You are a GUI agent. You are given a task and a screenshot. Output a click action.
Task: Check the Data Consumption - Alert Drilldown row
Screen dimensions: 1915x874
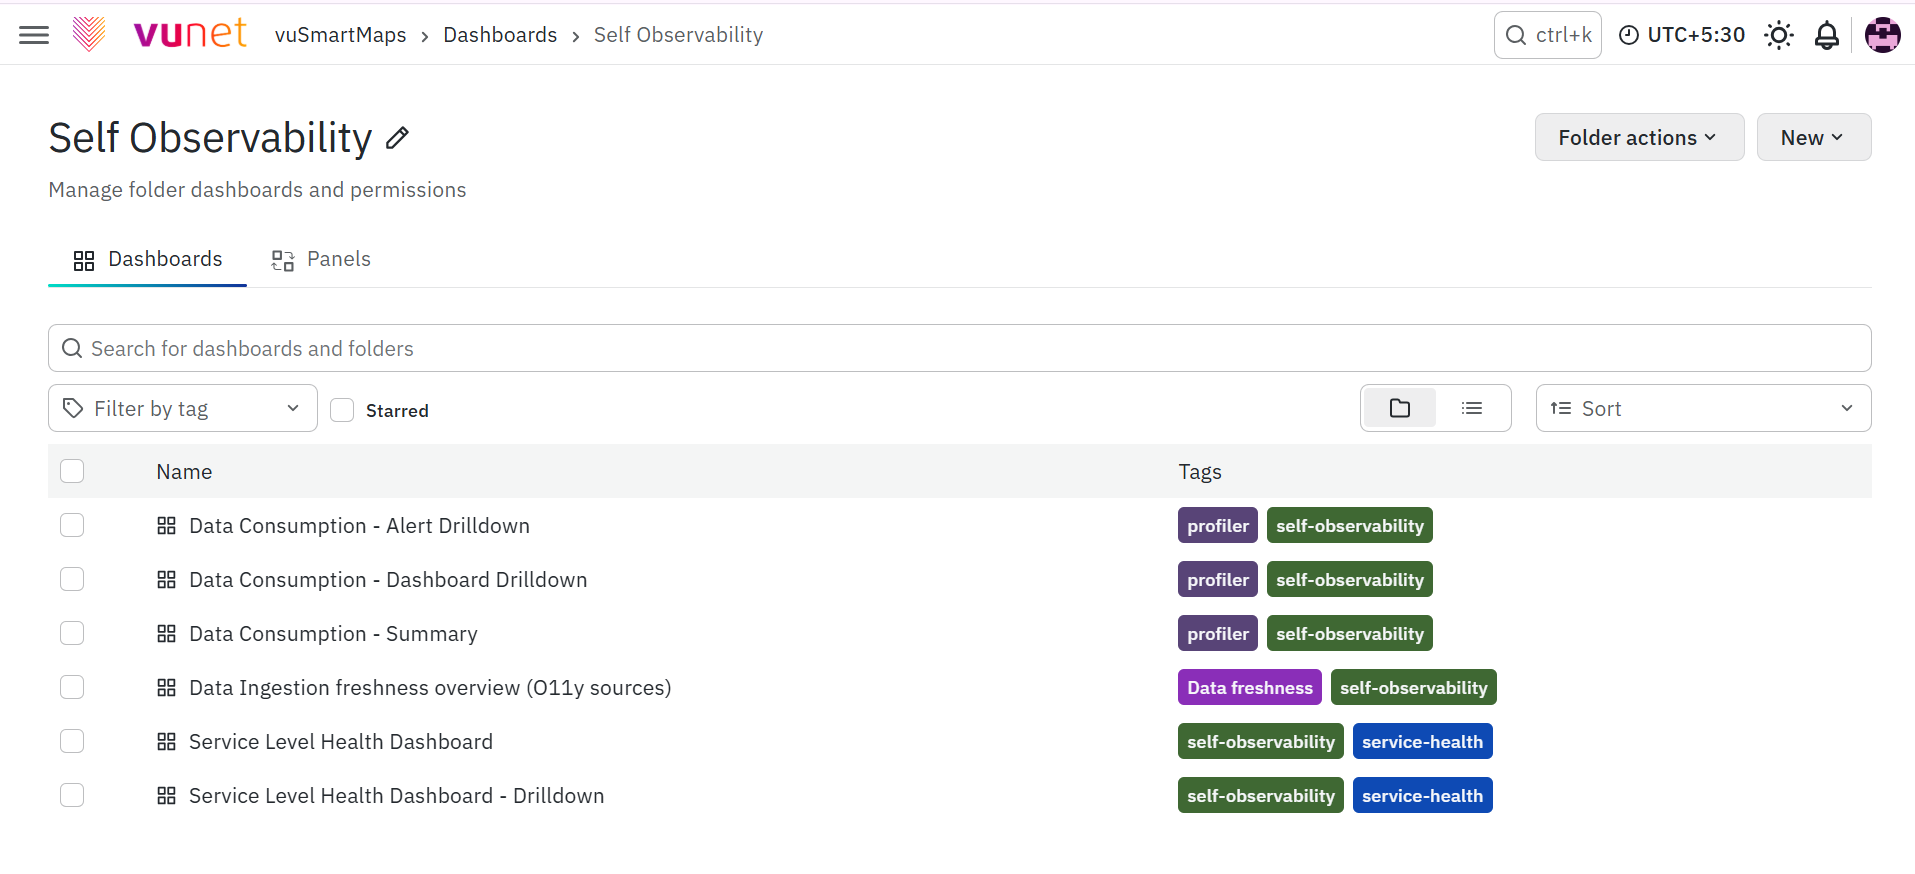point(72,525)
